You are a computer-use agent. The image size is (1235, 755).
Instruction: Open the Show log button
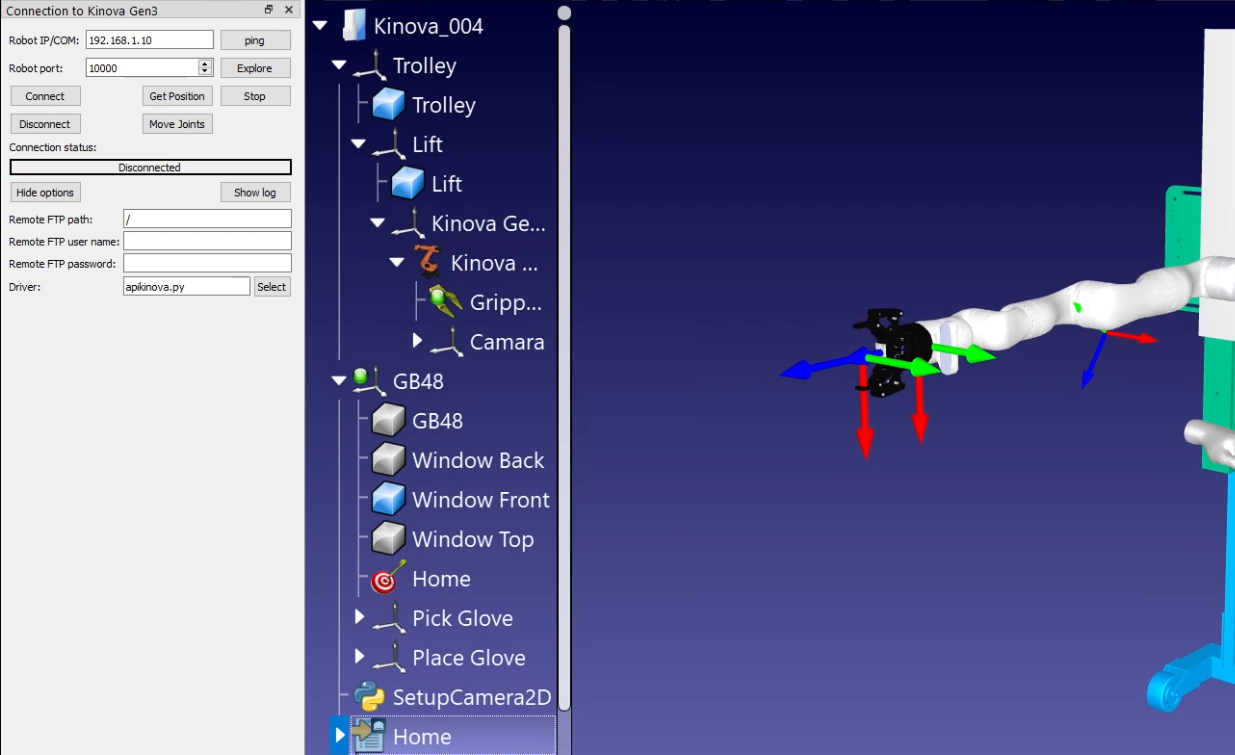(255, 192)
